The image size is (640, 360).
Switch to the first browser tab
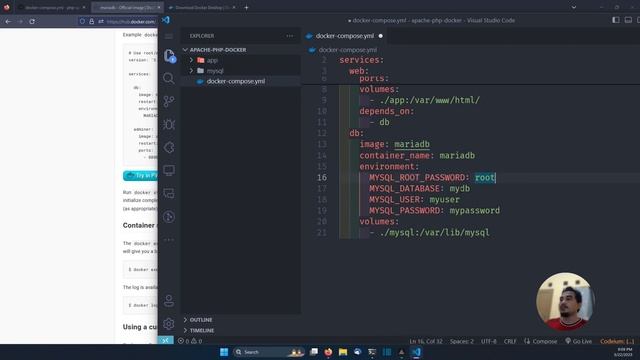(x=51, y=7)
